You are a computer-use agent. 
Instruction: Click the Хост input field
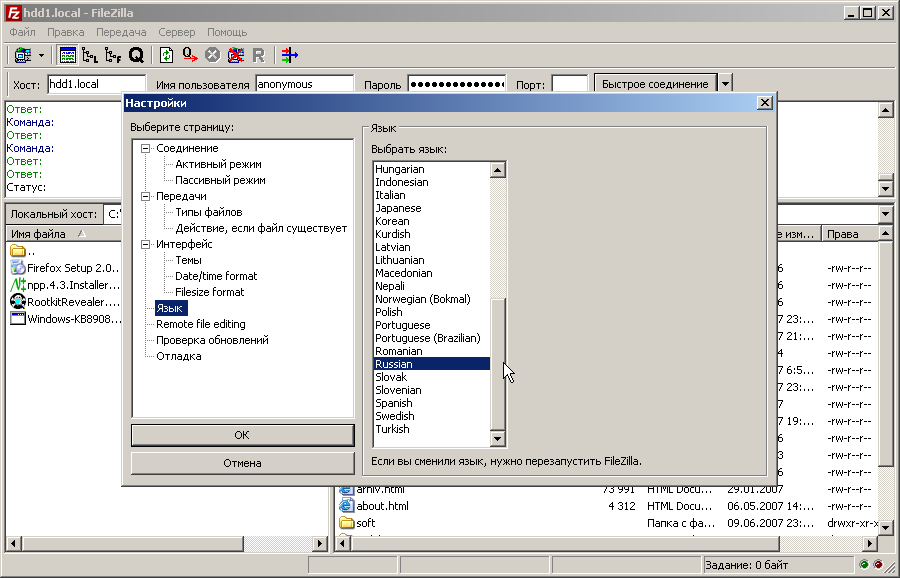point(96,84)
